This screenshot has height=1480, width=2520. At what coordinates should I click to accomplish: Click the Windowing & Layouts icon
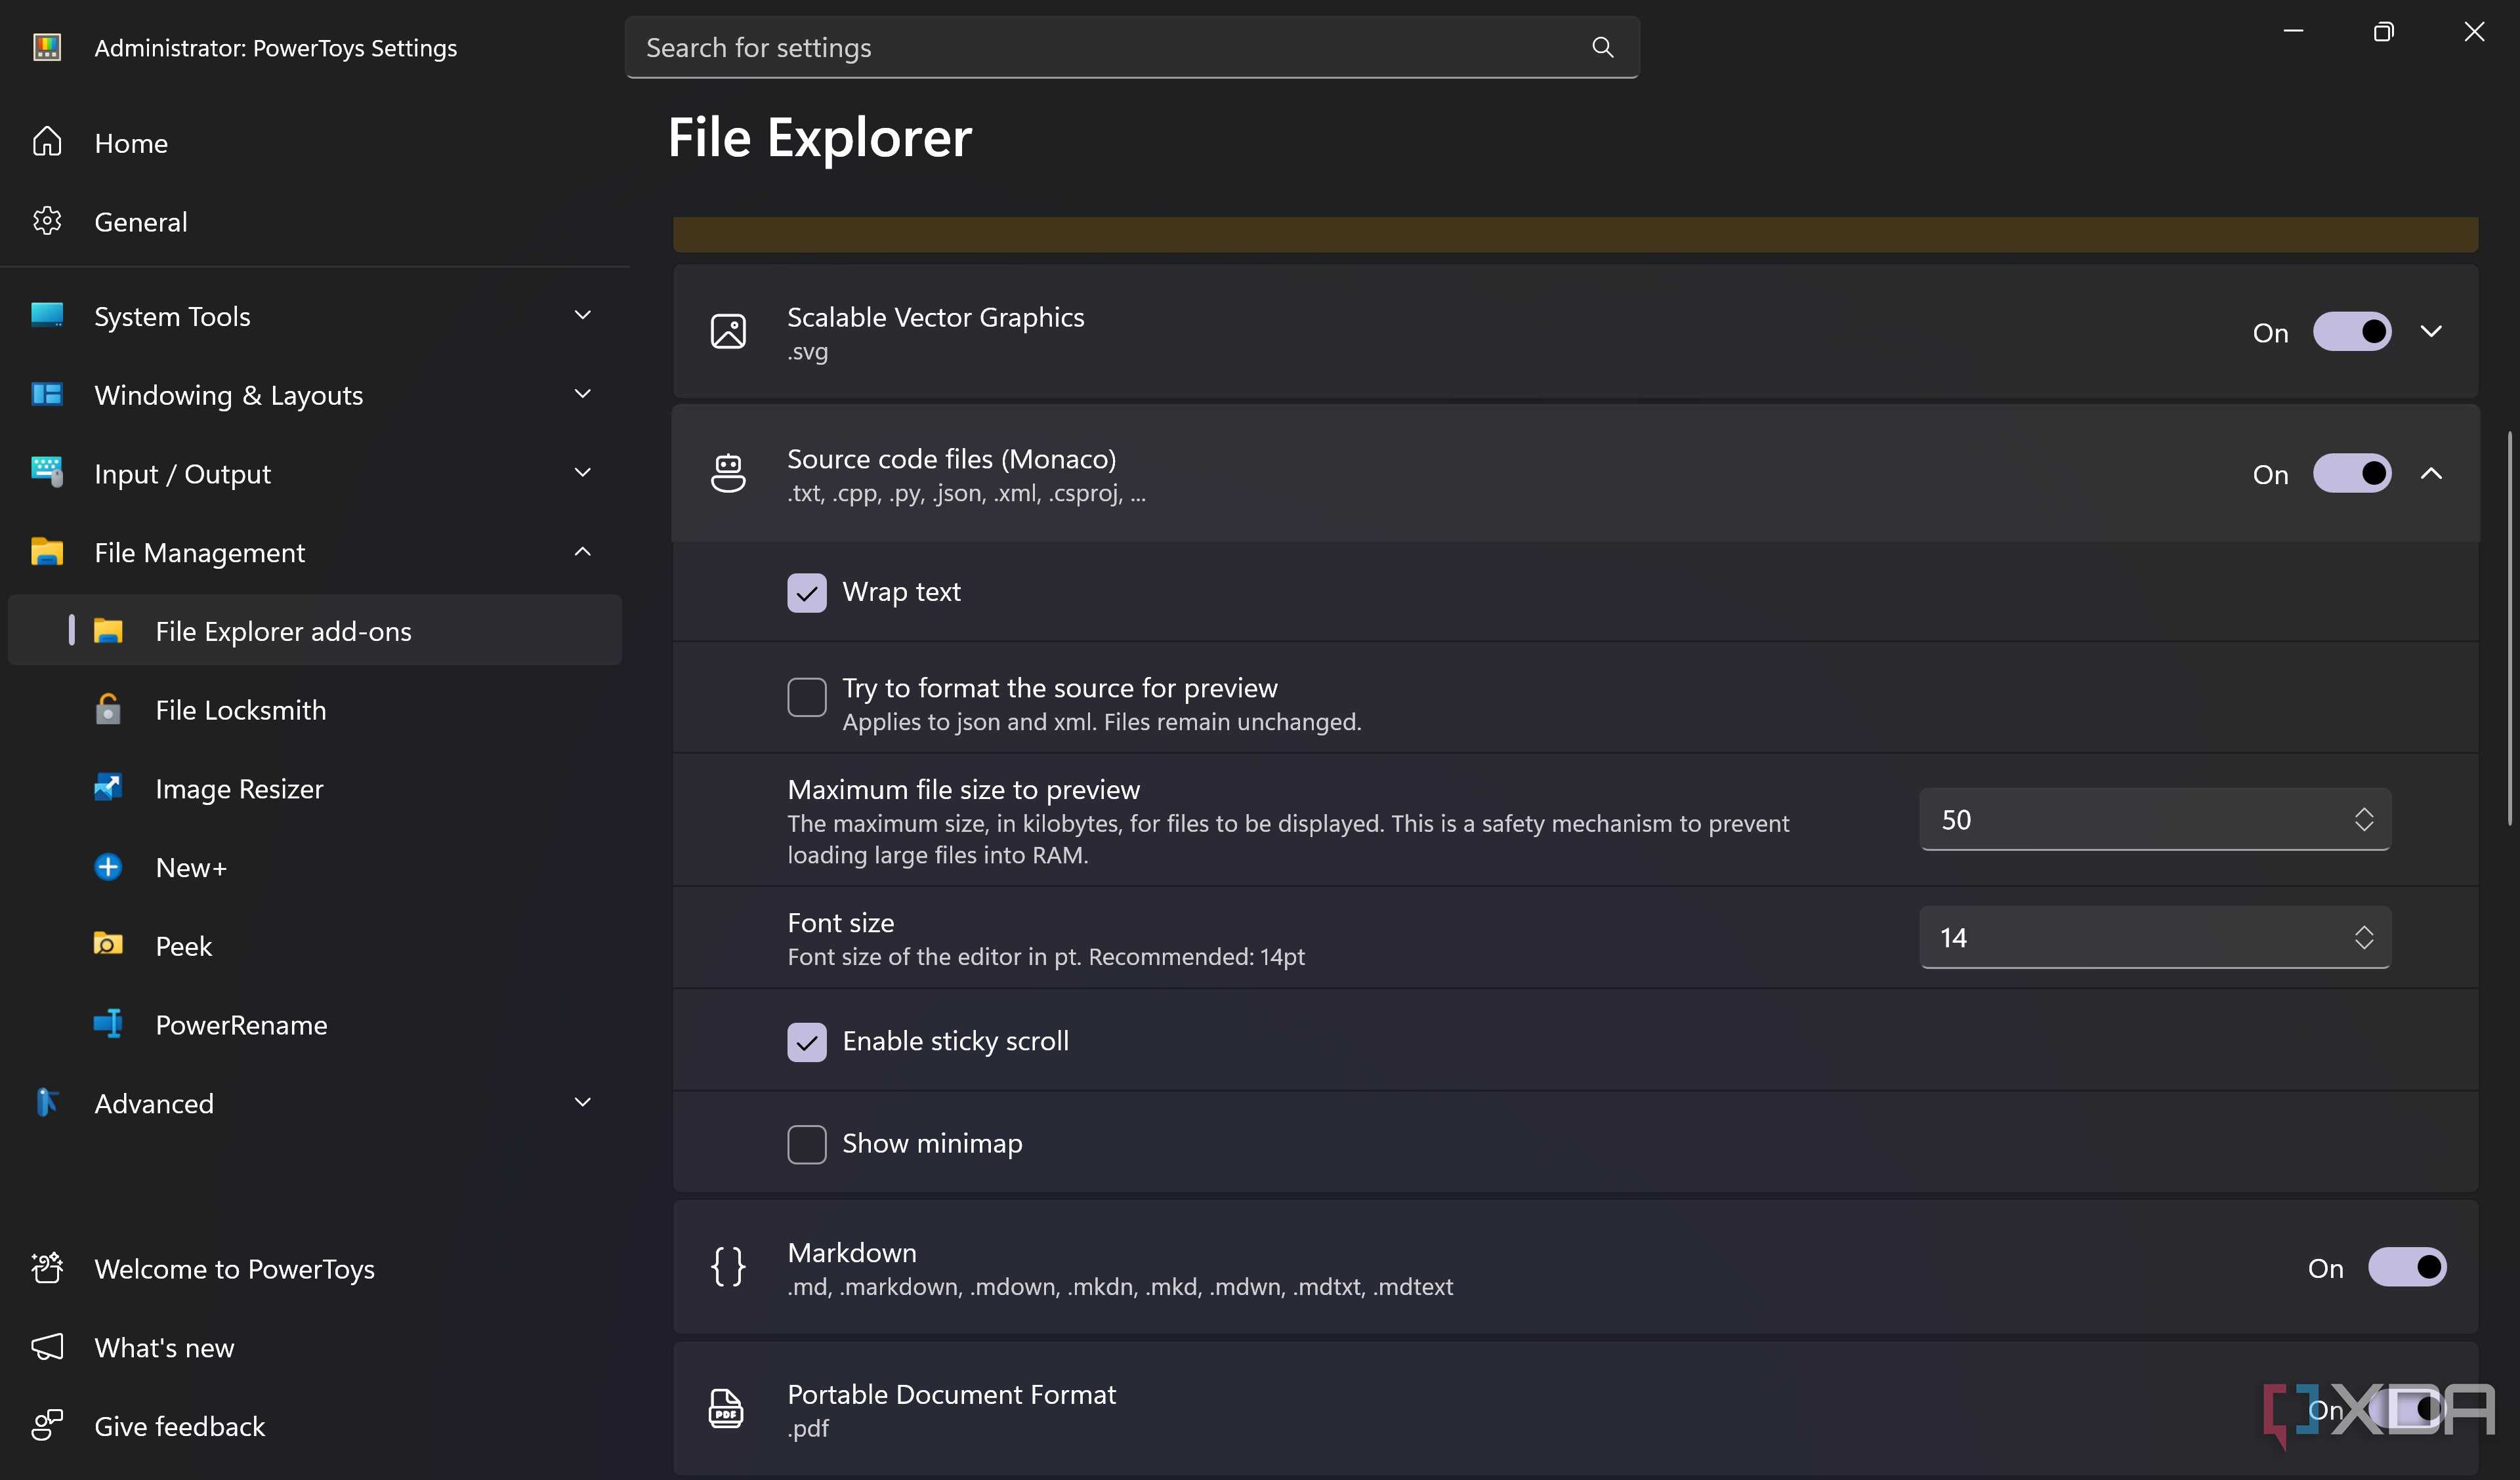click(x=47, y=394)
